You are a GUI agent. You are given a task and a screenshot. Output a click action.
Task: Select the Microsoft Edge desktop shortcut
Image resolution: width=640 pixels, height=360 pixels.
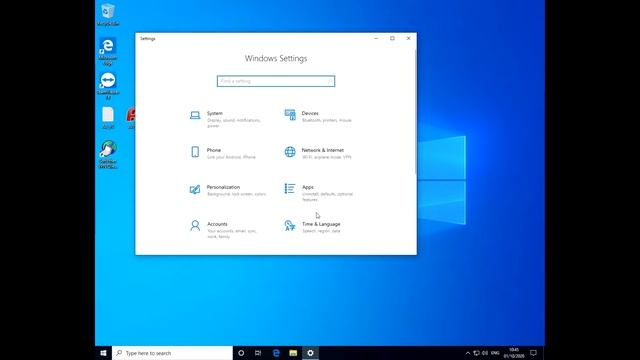[x=108, y=51]
